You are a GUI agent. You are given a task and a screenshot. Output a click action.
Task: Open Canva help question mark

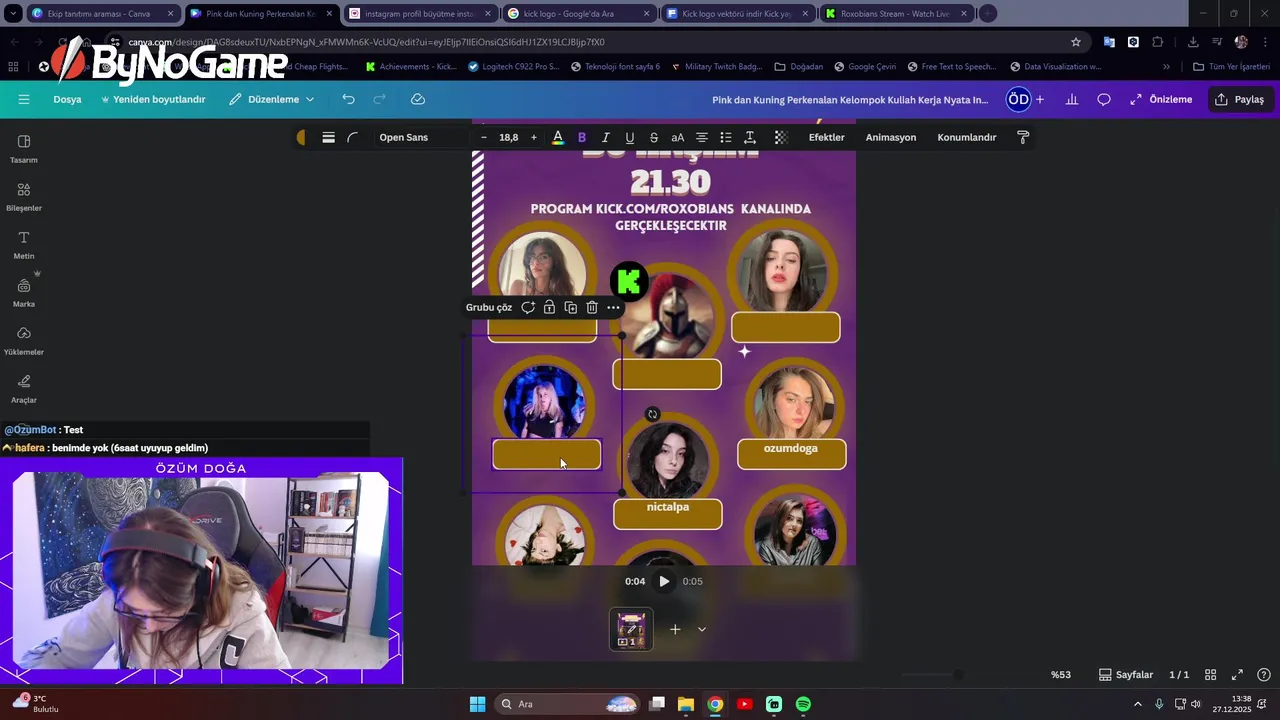pyautogui.click(x=1264, y=675)
